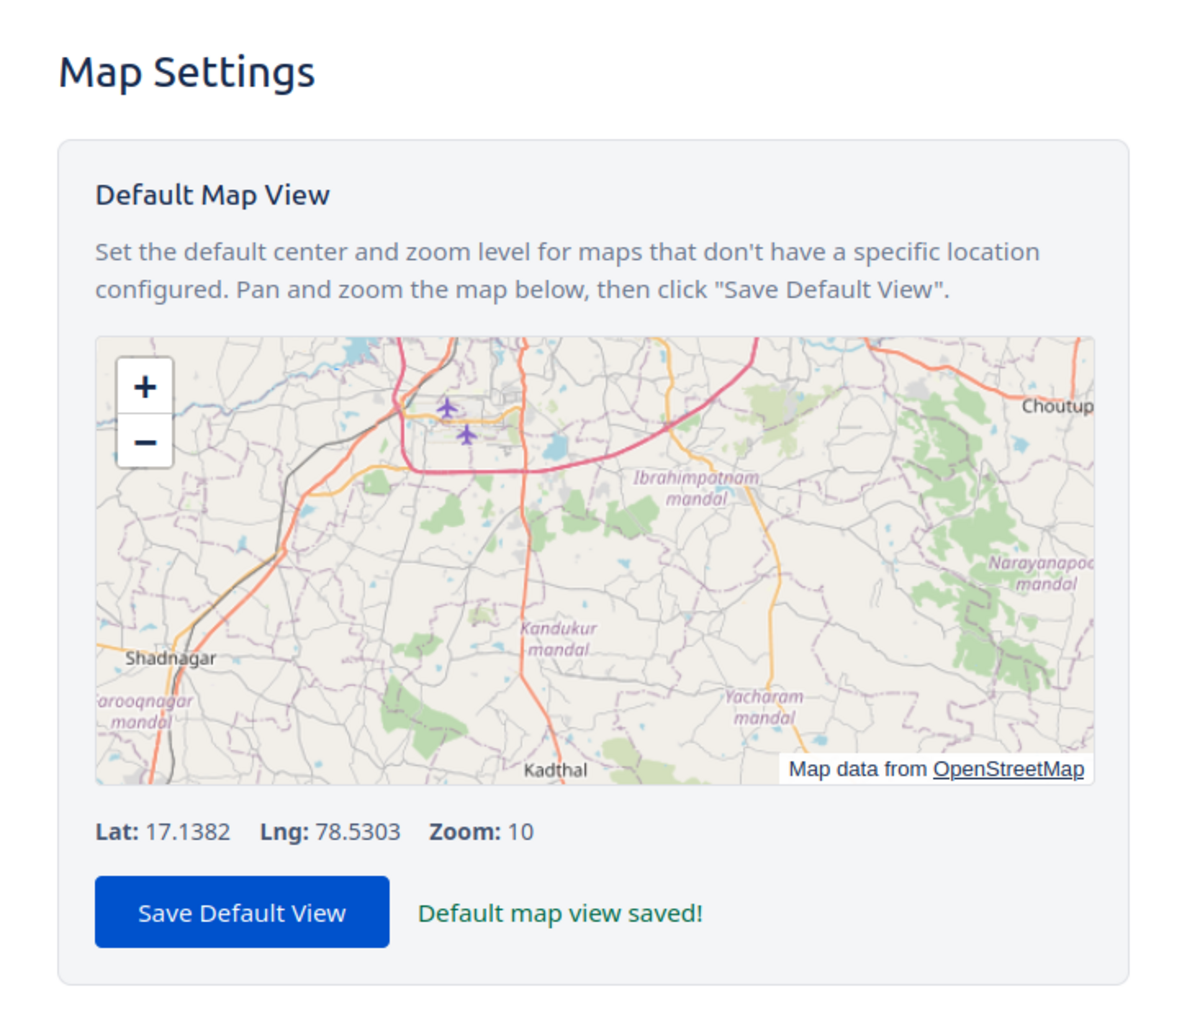Click the Shadnagar town label

[x=172, y=658]
